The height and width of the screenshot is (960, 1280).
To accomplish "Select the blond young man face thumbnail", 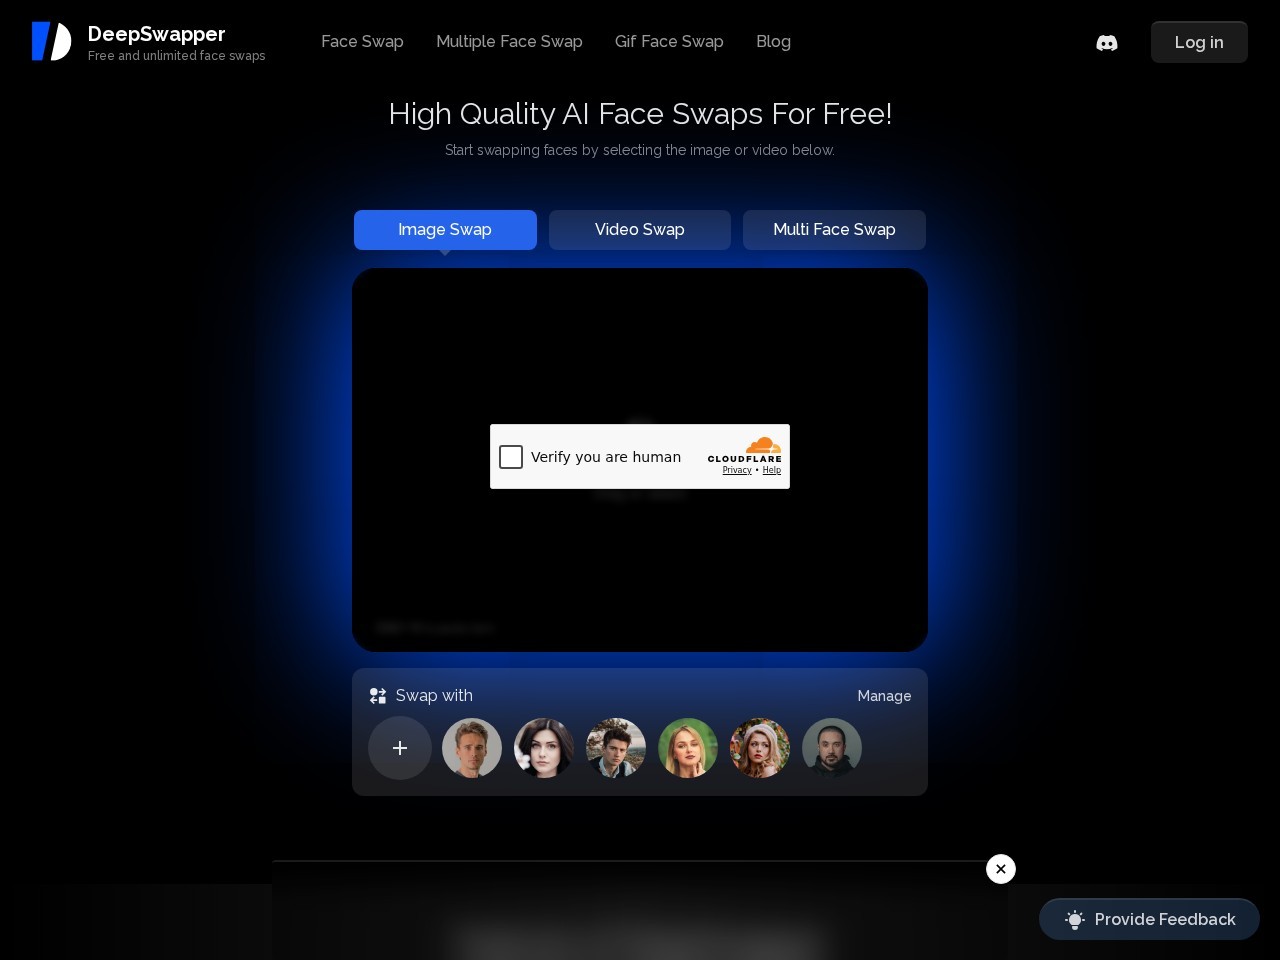I will coord(472,748).
